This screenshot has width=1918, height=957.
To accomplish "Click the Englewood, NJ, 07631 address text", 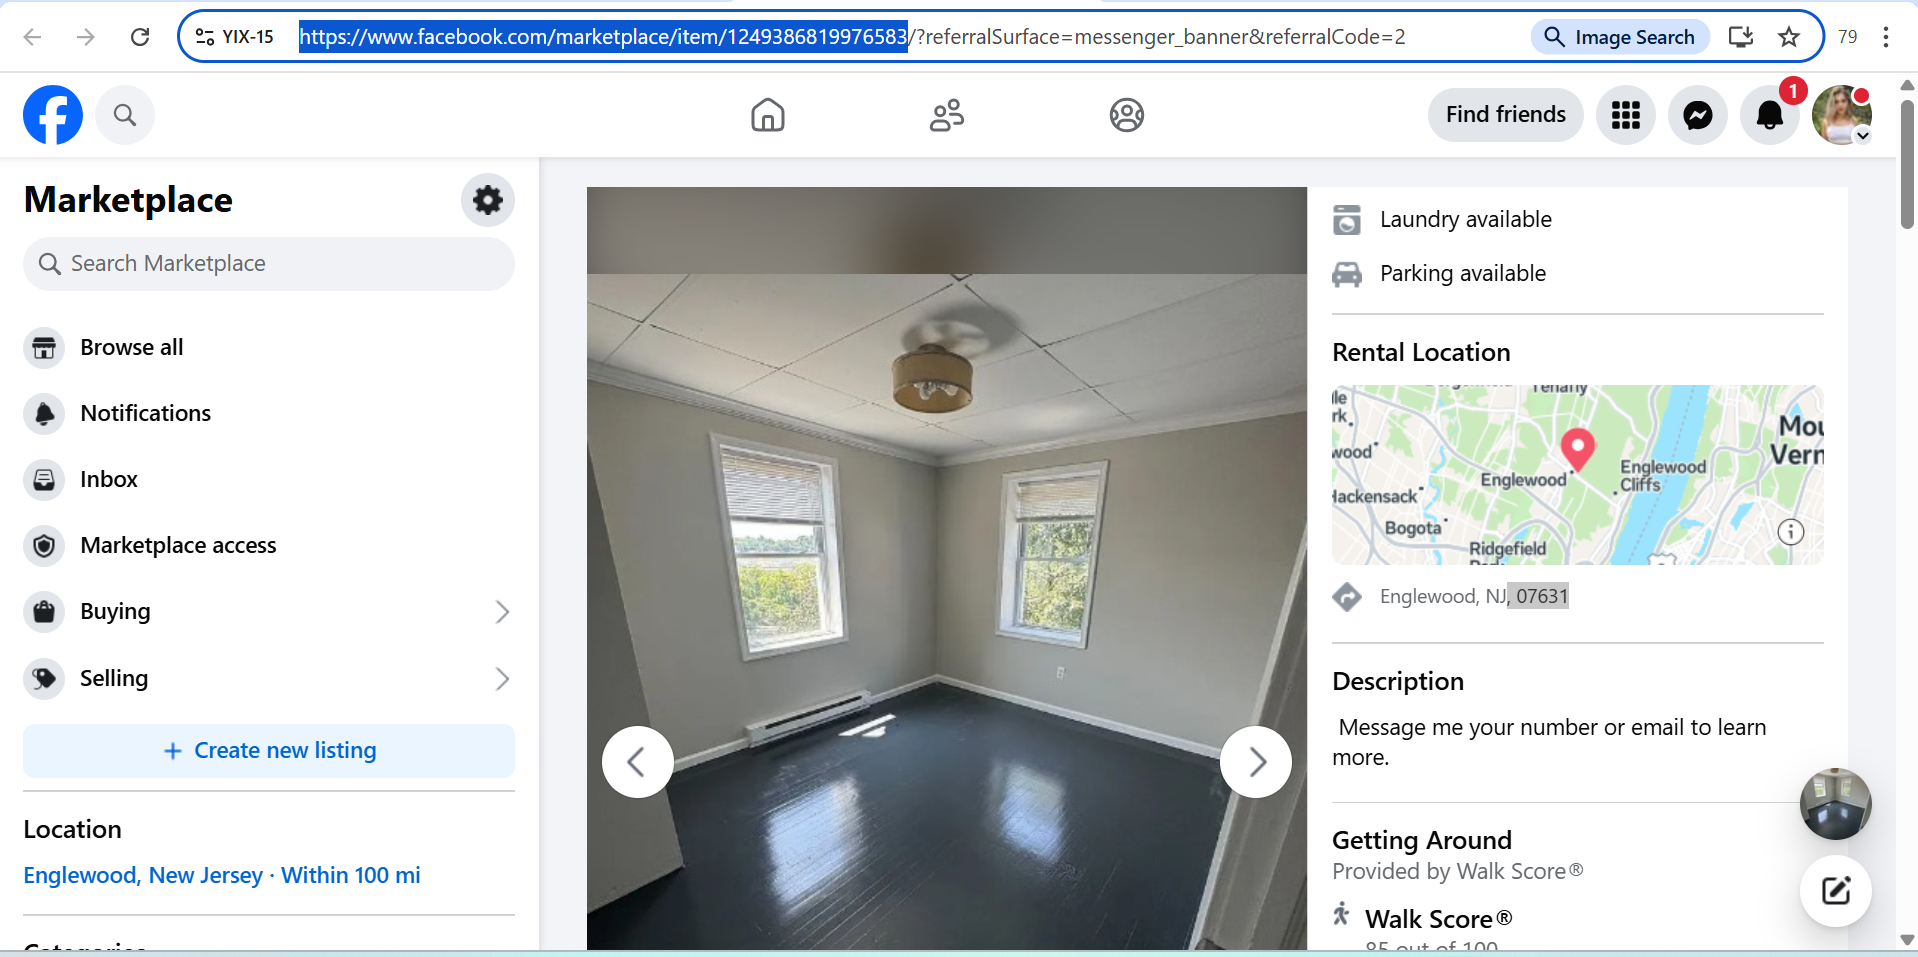I will point(1474,597).
